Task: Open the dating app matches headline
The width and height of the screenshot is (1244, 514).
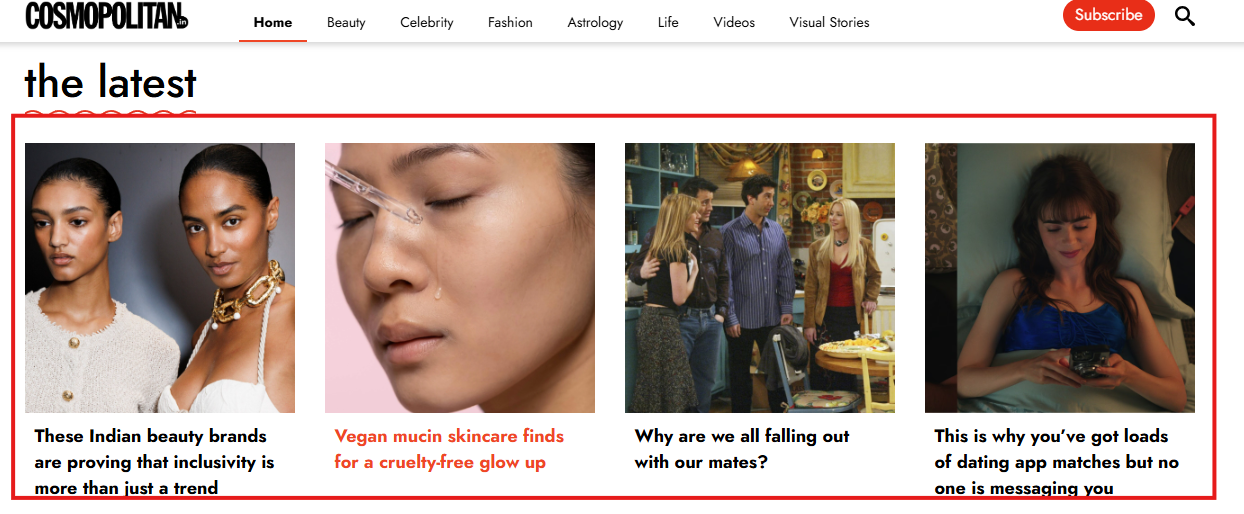Action: [x=1056, y=462]
